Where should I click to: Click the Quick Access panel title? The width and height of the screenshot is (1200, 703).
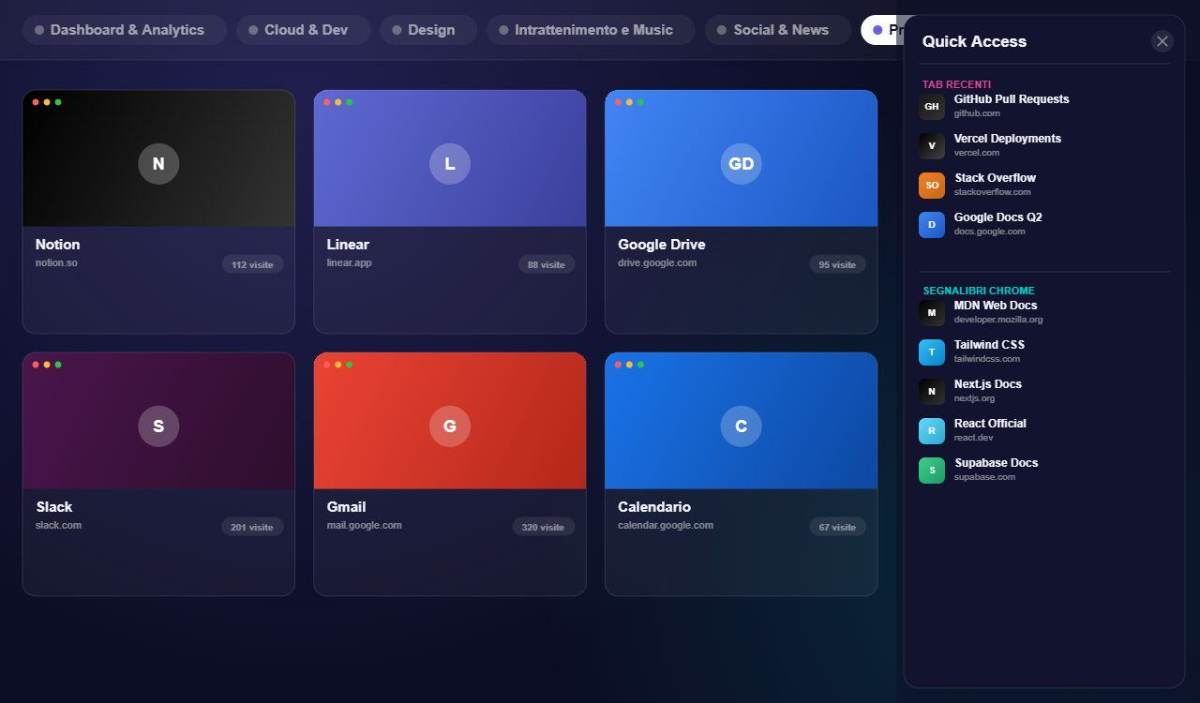(974, 41)
